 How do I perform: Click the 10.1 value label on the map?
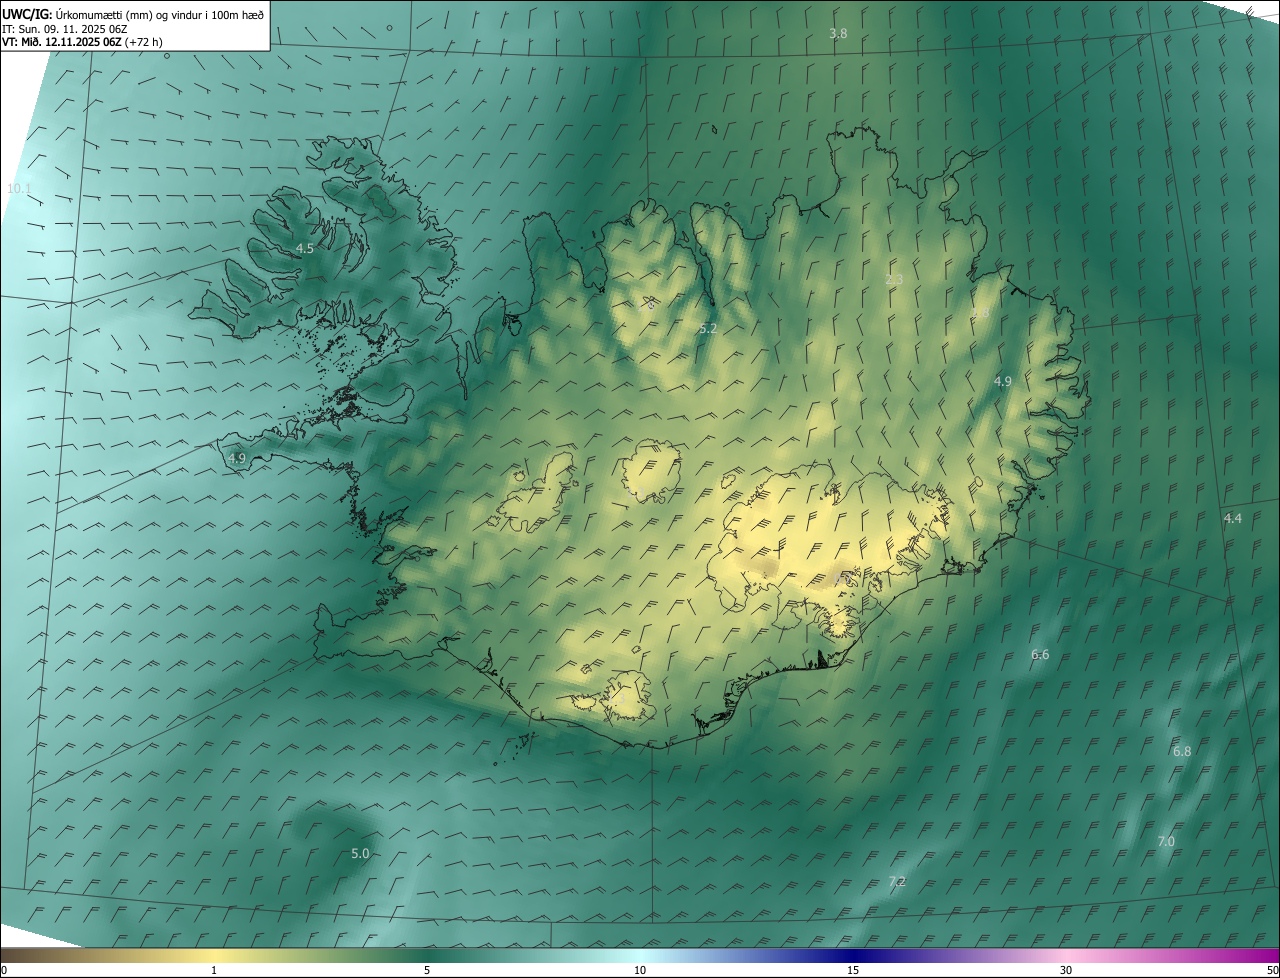pyautogui.click(x=19, y=188)
